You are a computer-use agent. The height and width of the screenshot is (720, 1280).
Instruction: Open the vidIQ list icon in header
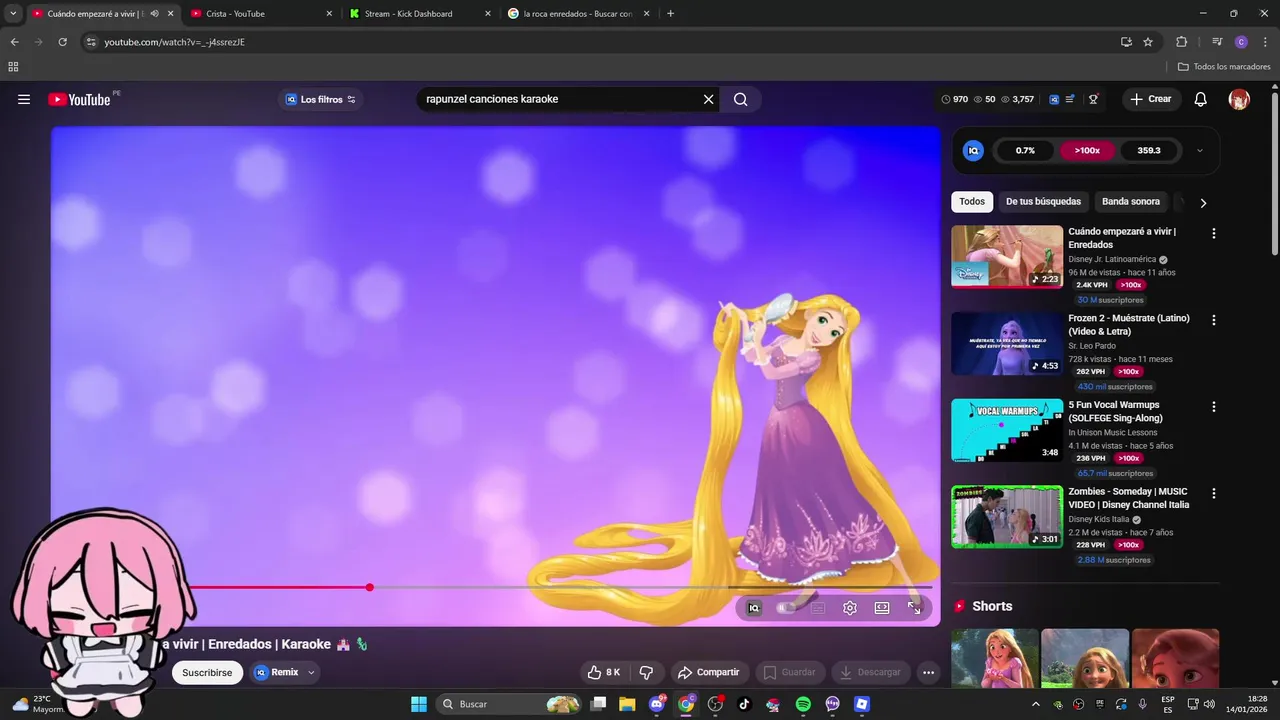click(x=1070, y=99)
